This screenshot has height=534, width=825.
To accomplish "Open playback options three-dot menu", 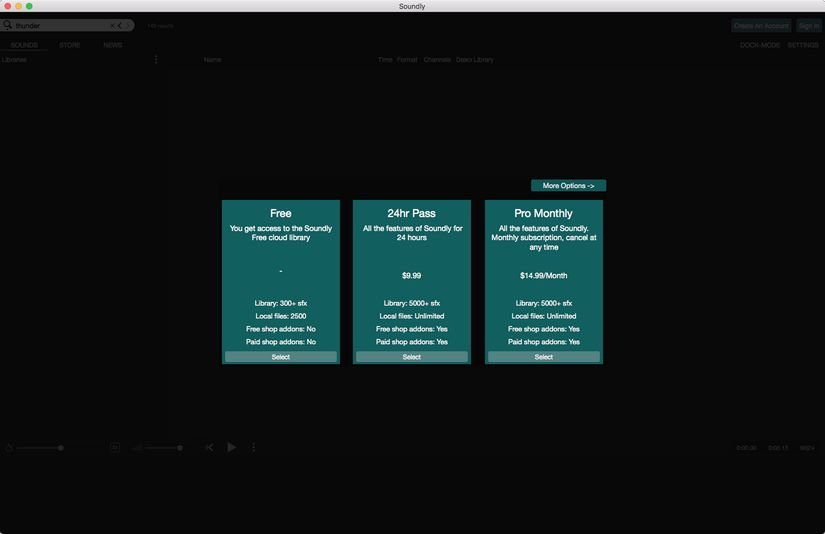I will [254, 448].
